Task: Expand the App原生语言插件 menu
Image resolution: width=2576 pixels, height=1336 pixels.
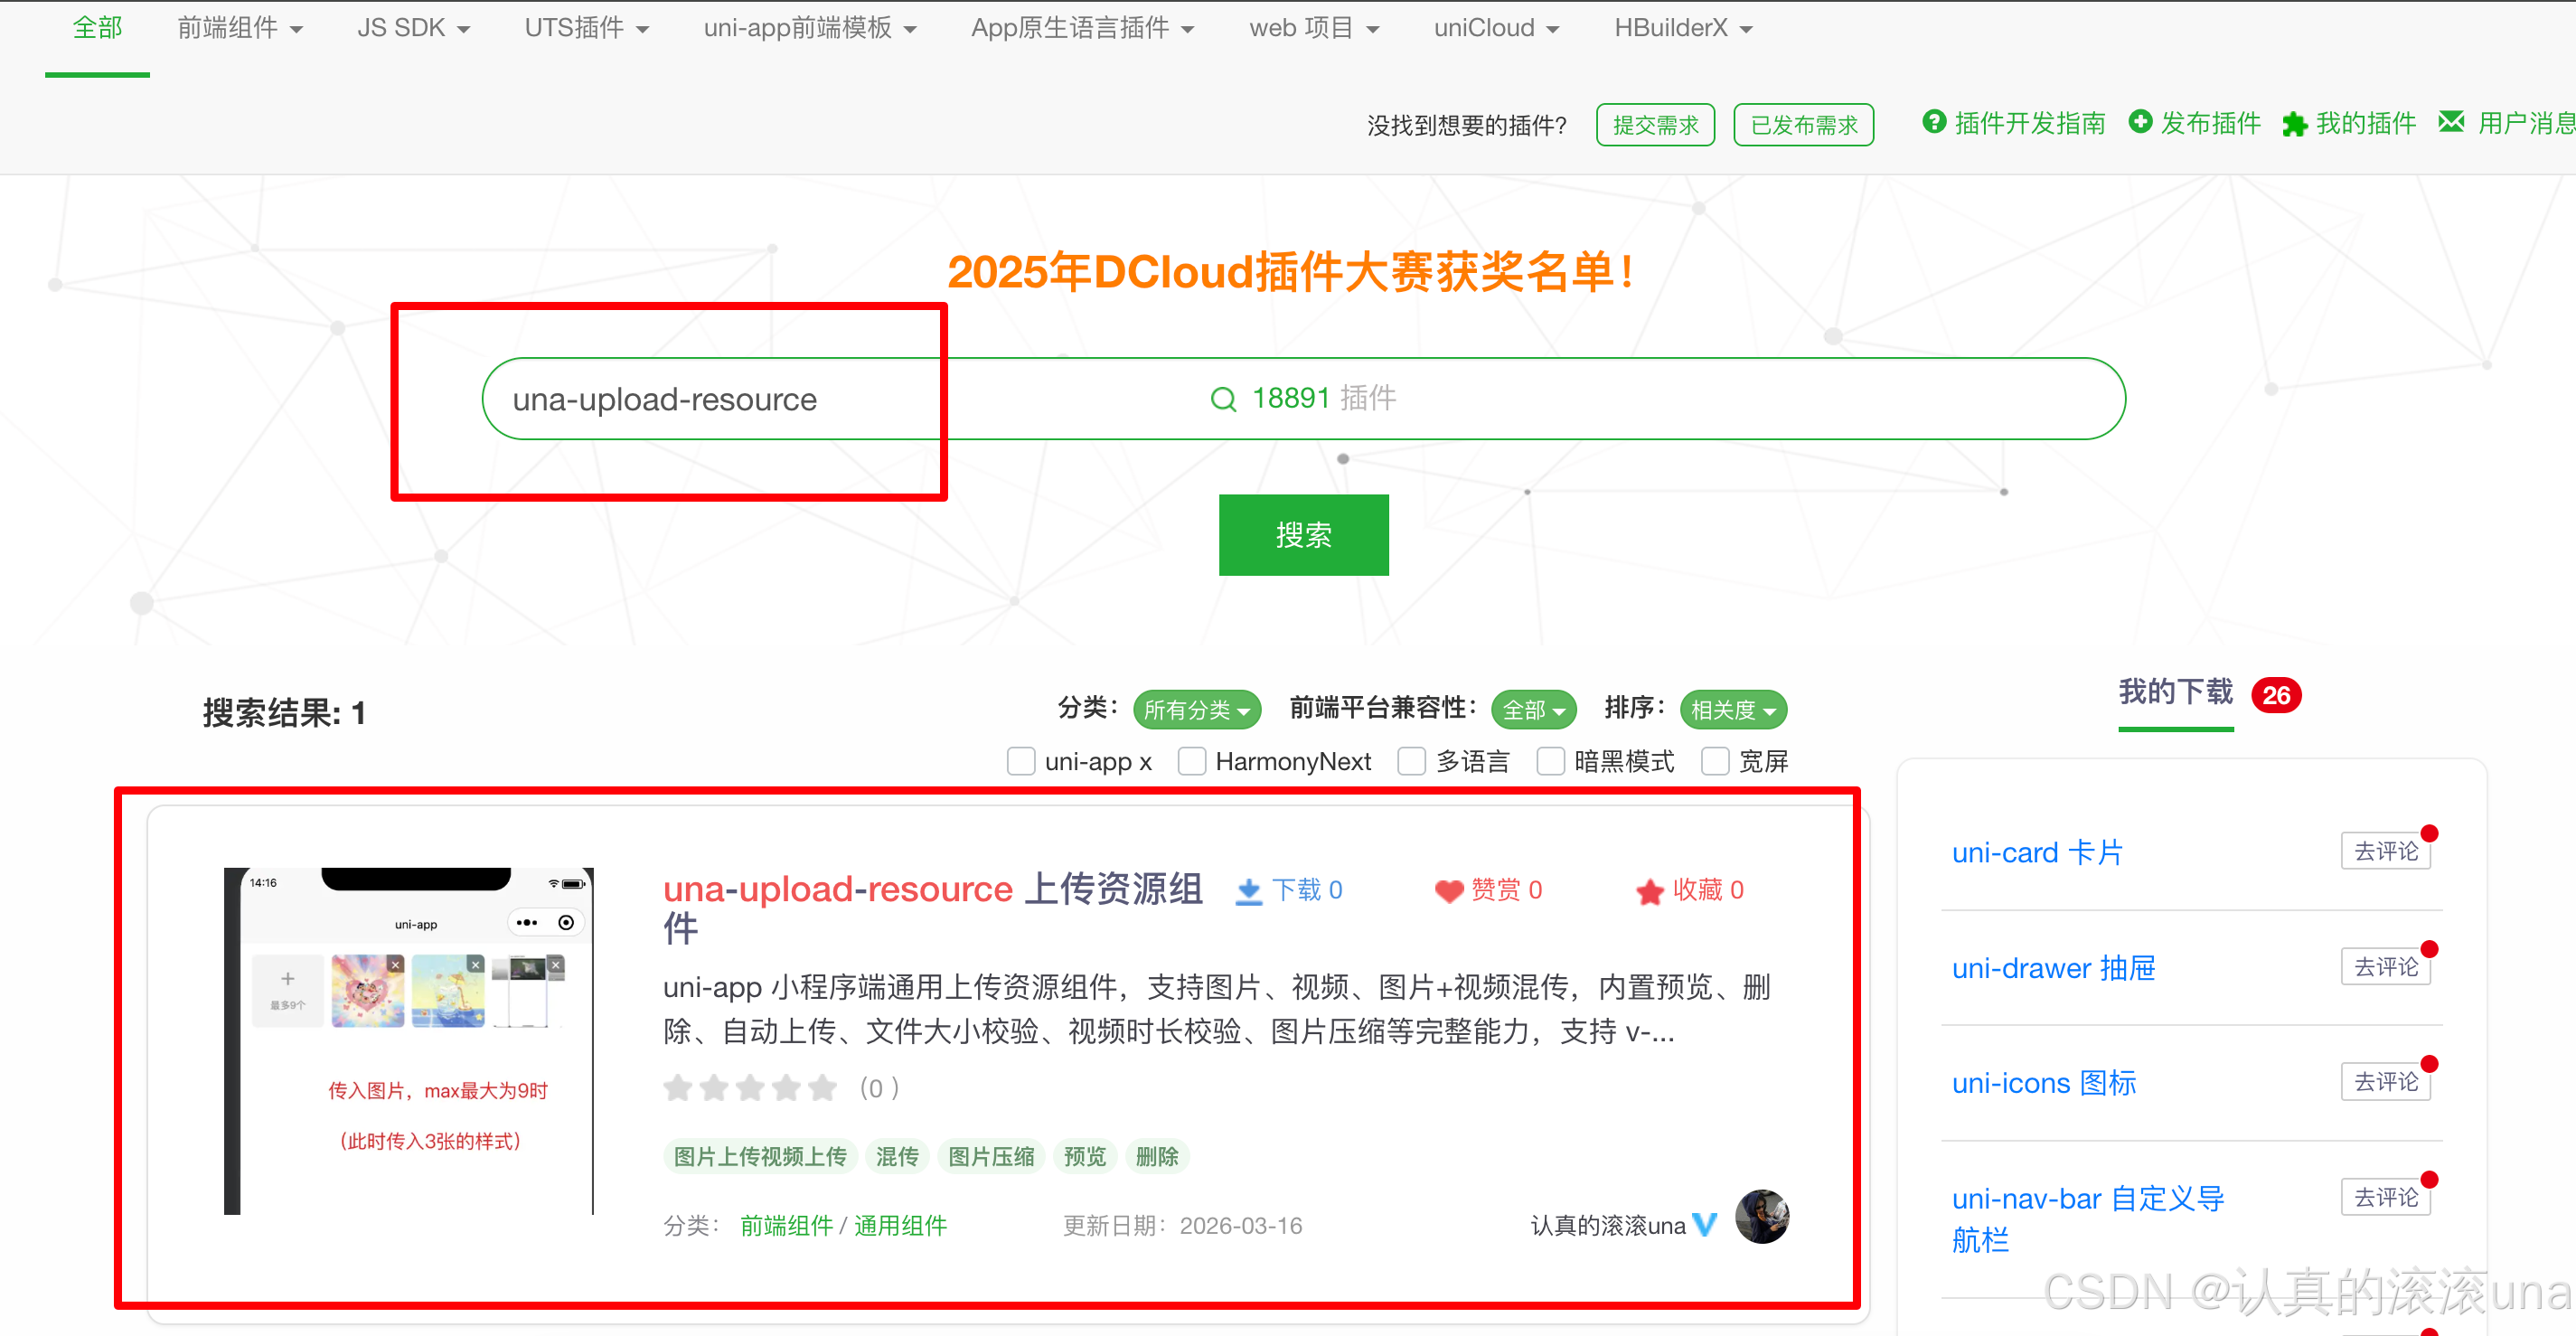Action: click(1083, 28)
